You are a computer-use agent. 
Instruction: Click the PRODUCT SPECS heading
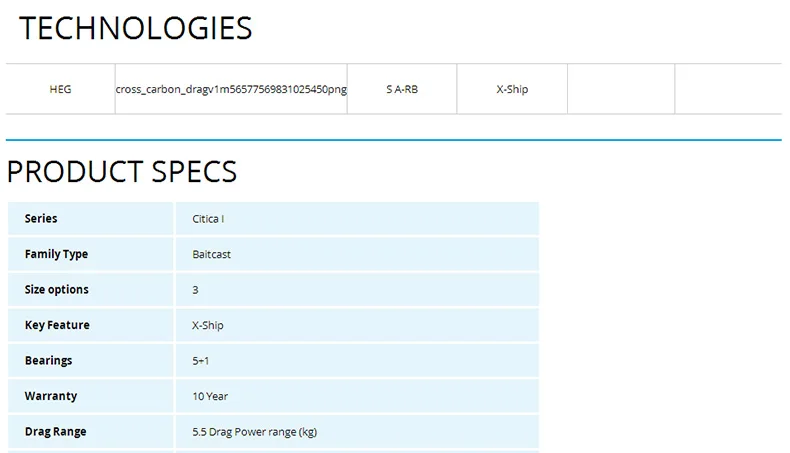click(x=121, y=172)
